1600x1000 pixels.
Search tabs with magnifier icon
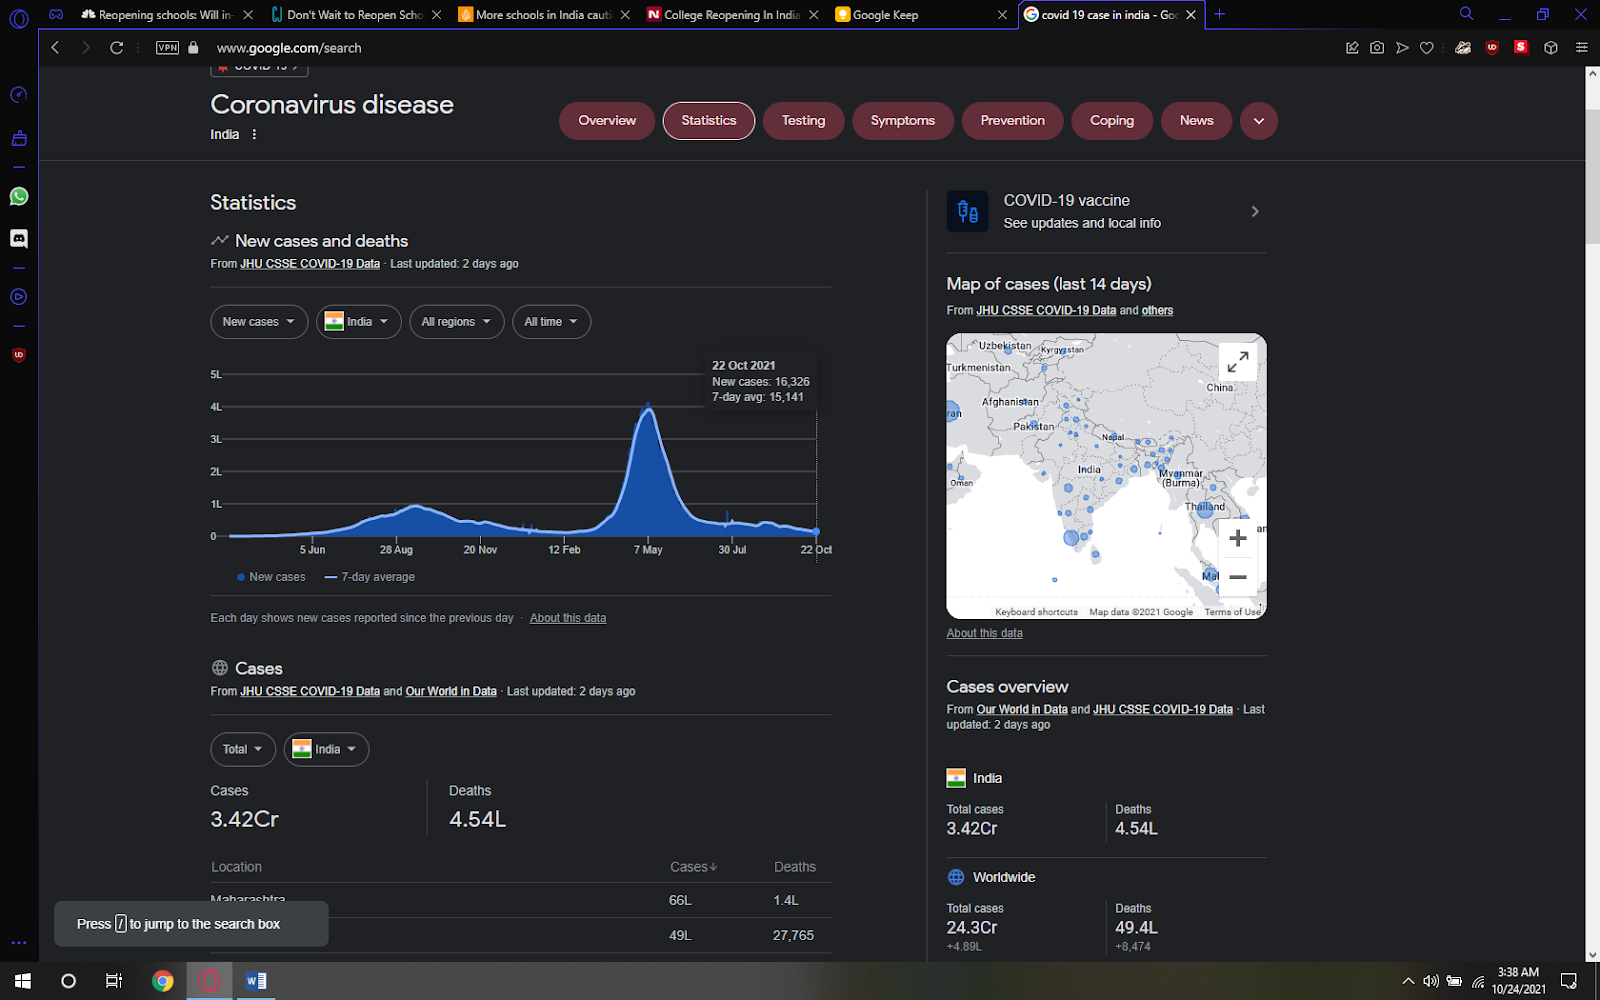pyautogui.click(x=1466, y=14)
